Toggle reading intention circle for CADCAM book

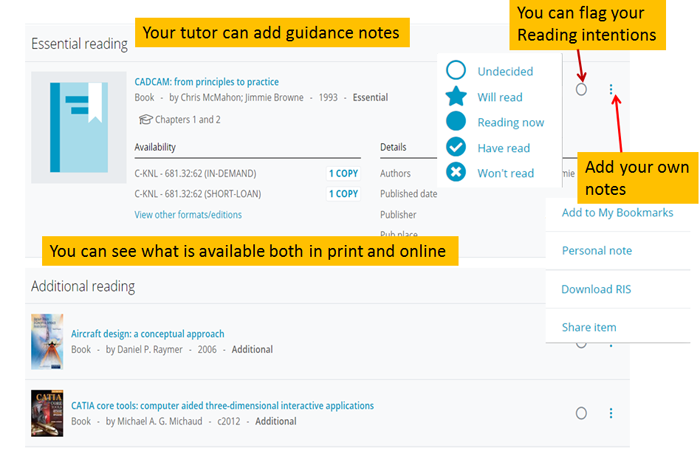coord(582,90)
